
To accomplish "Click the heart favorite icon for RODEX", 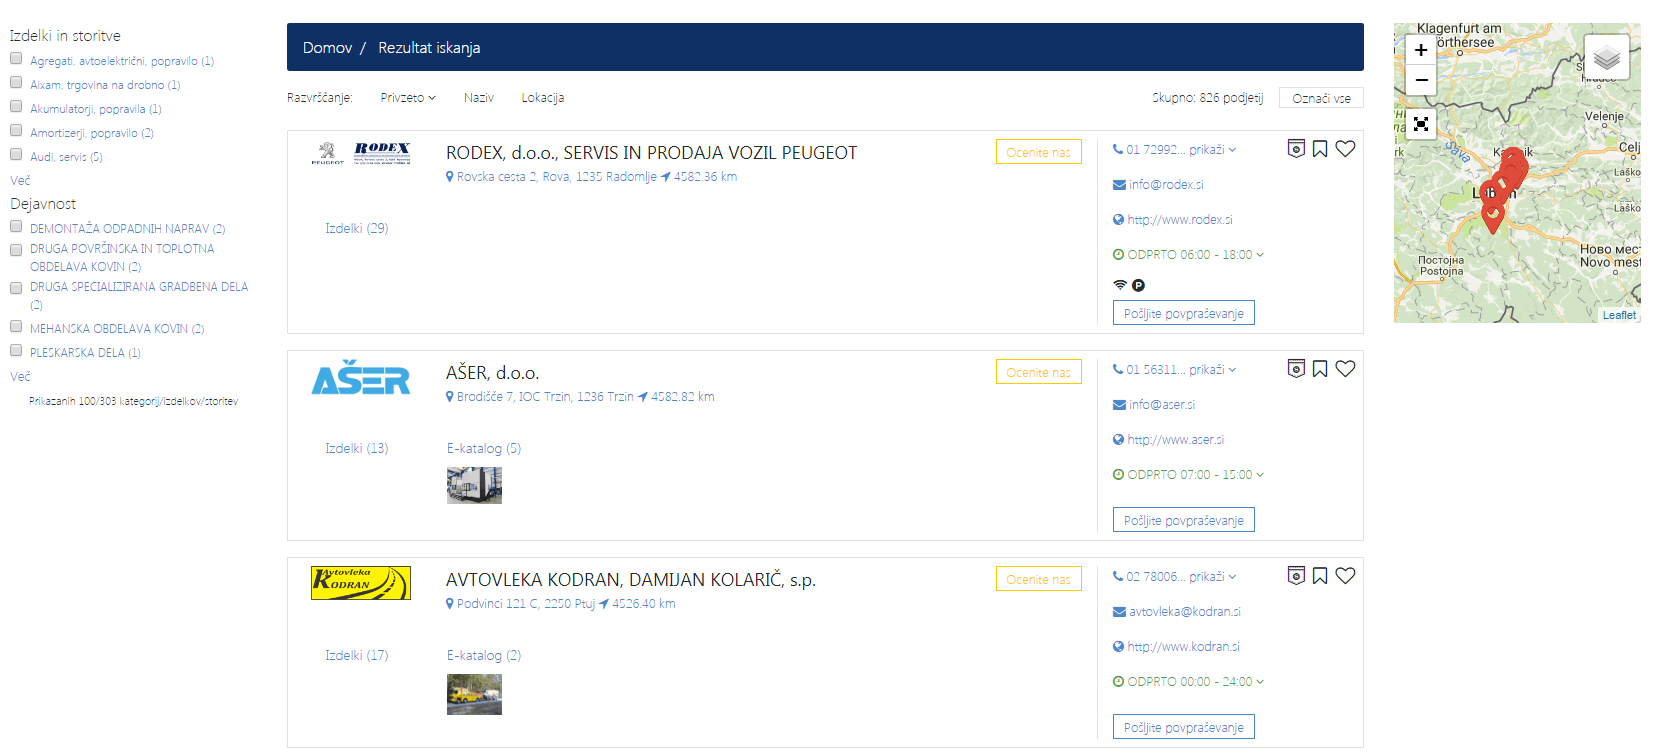I will (x=1345, y=149).
